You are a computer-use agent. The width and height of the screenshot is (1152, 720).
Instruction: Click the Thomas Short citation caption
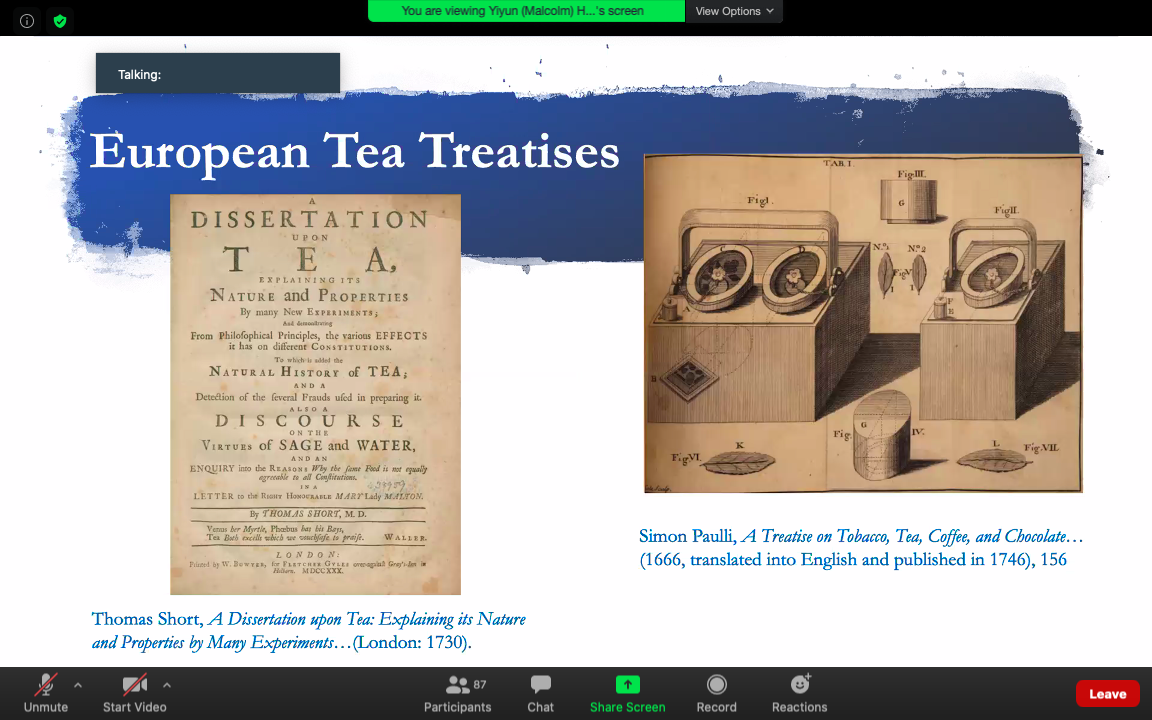pos(308,631)
